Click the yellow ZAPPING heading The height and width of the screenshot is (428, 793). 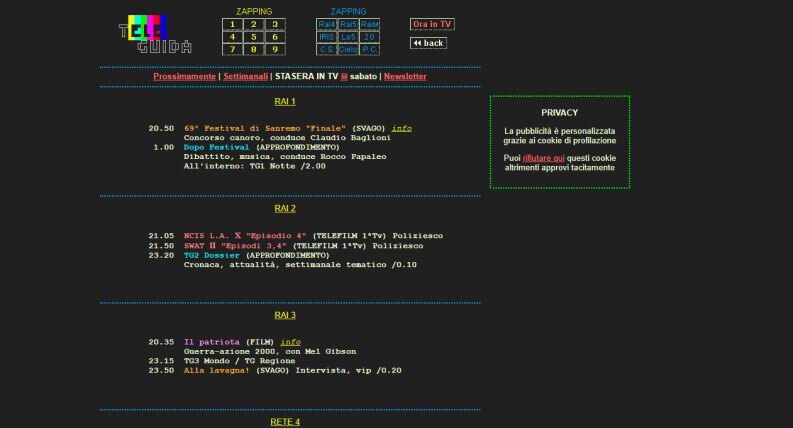(254, 12)
